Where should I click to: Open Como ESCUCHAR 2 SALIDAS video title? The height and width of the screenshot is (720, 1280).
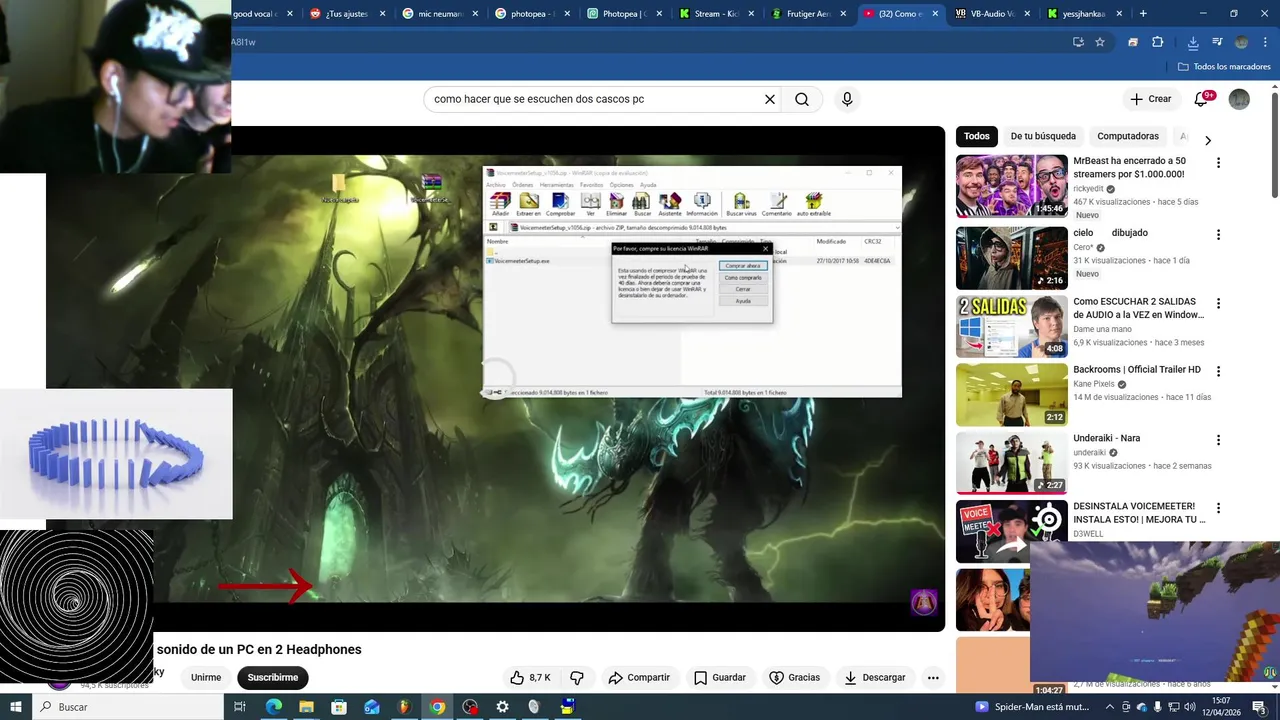coord(1138,308)
